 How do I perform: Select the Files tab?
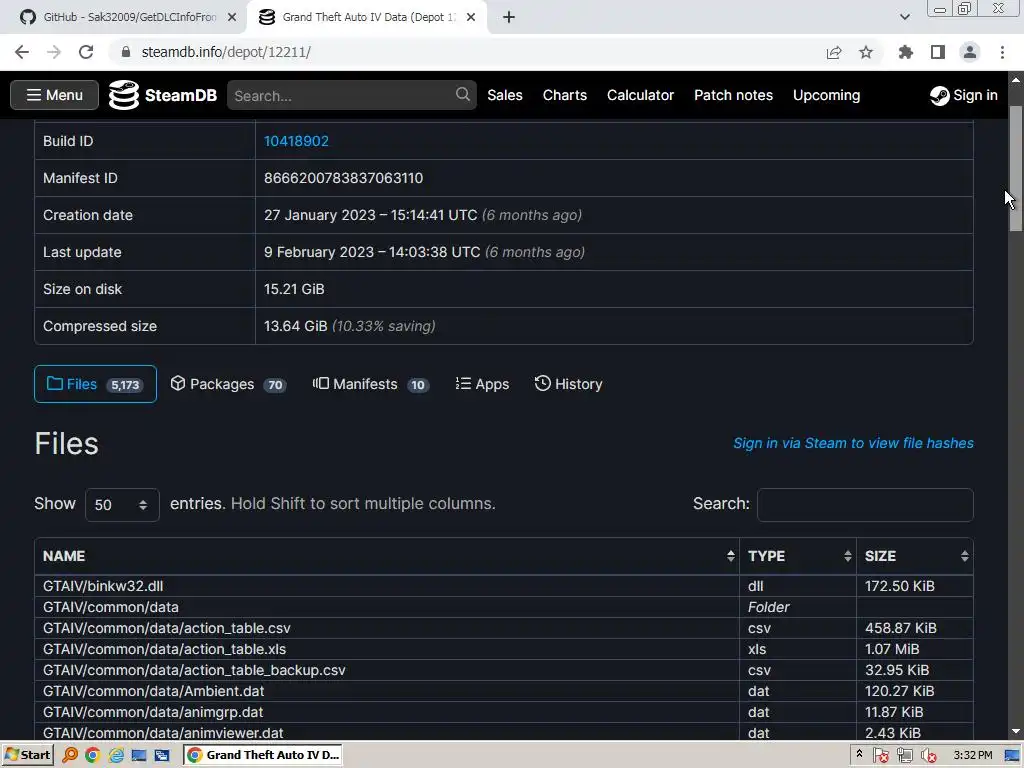pyautogui.click(x=95, y=384)
